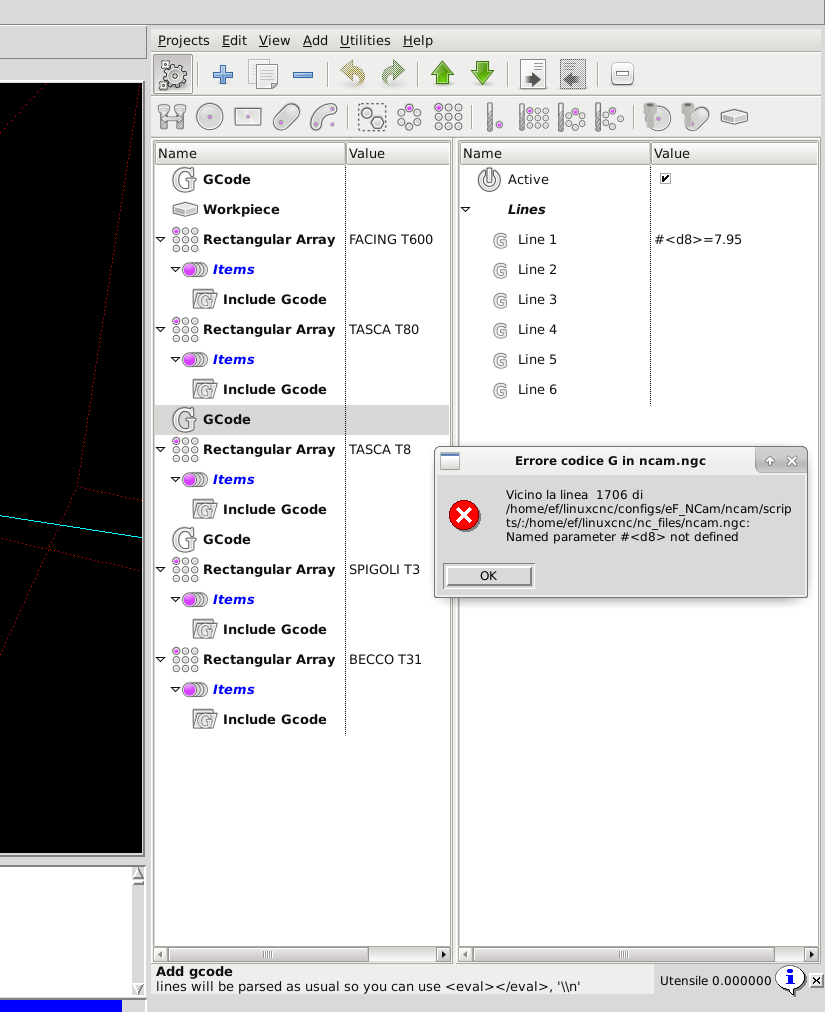Click Value column header in right panel

tap(735, 154)
